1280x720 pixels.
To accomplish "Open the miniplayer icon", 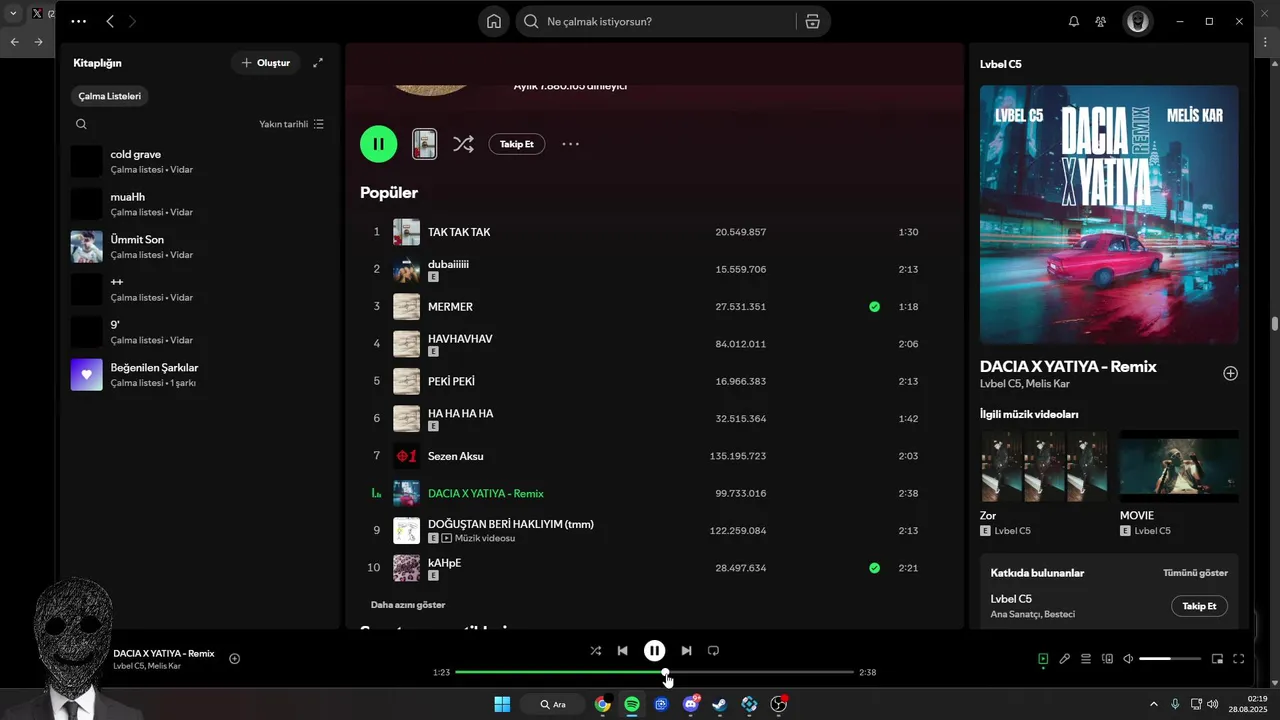I will click(x=1217, y=659).
